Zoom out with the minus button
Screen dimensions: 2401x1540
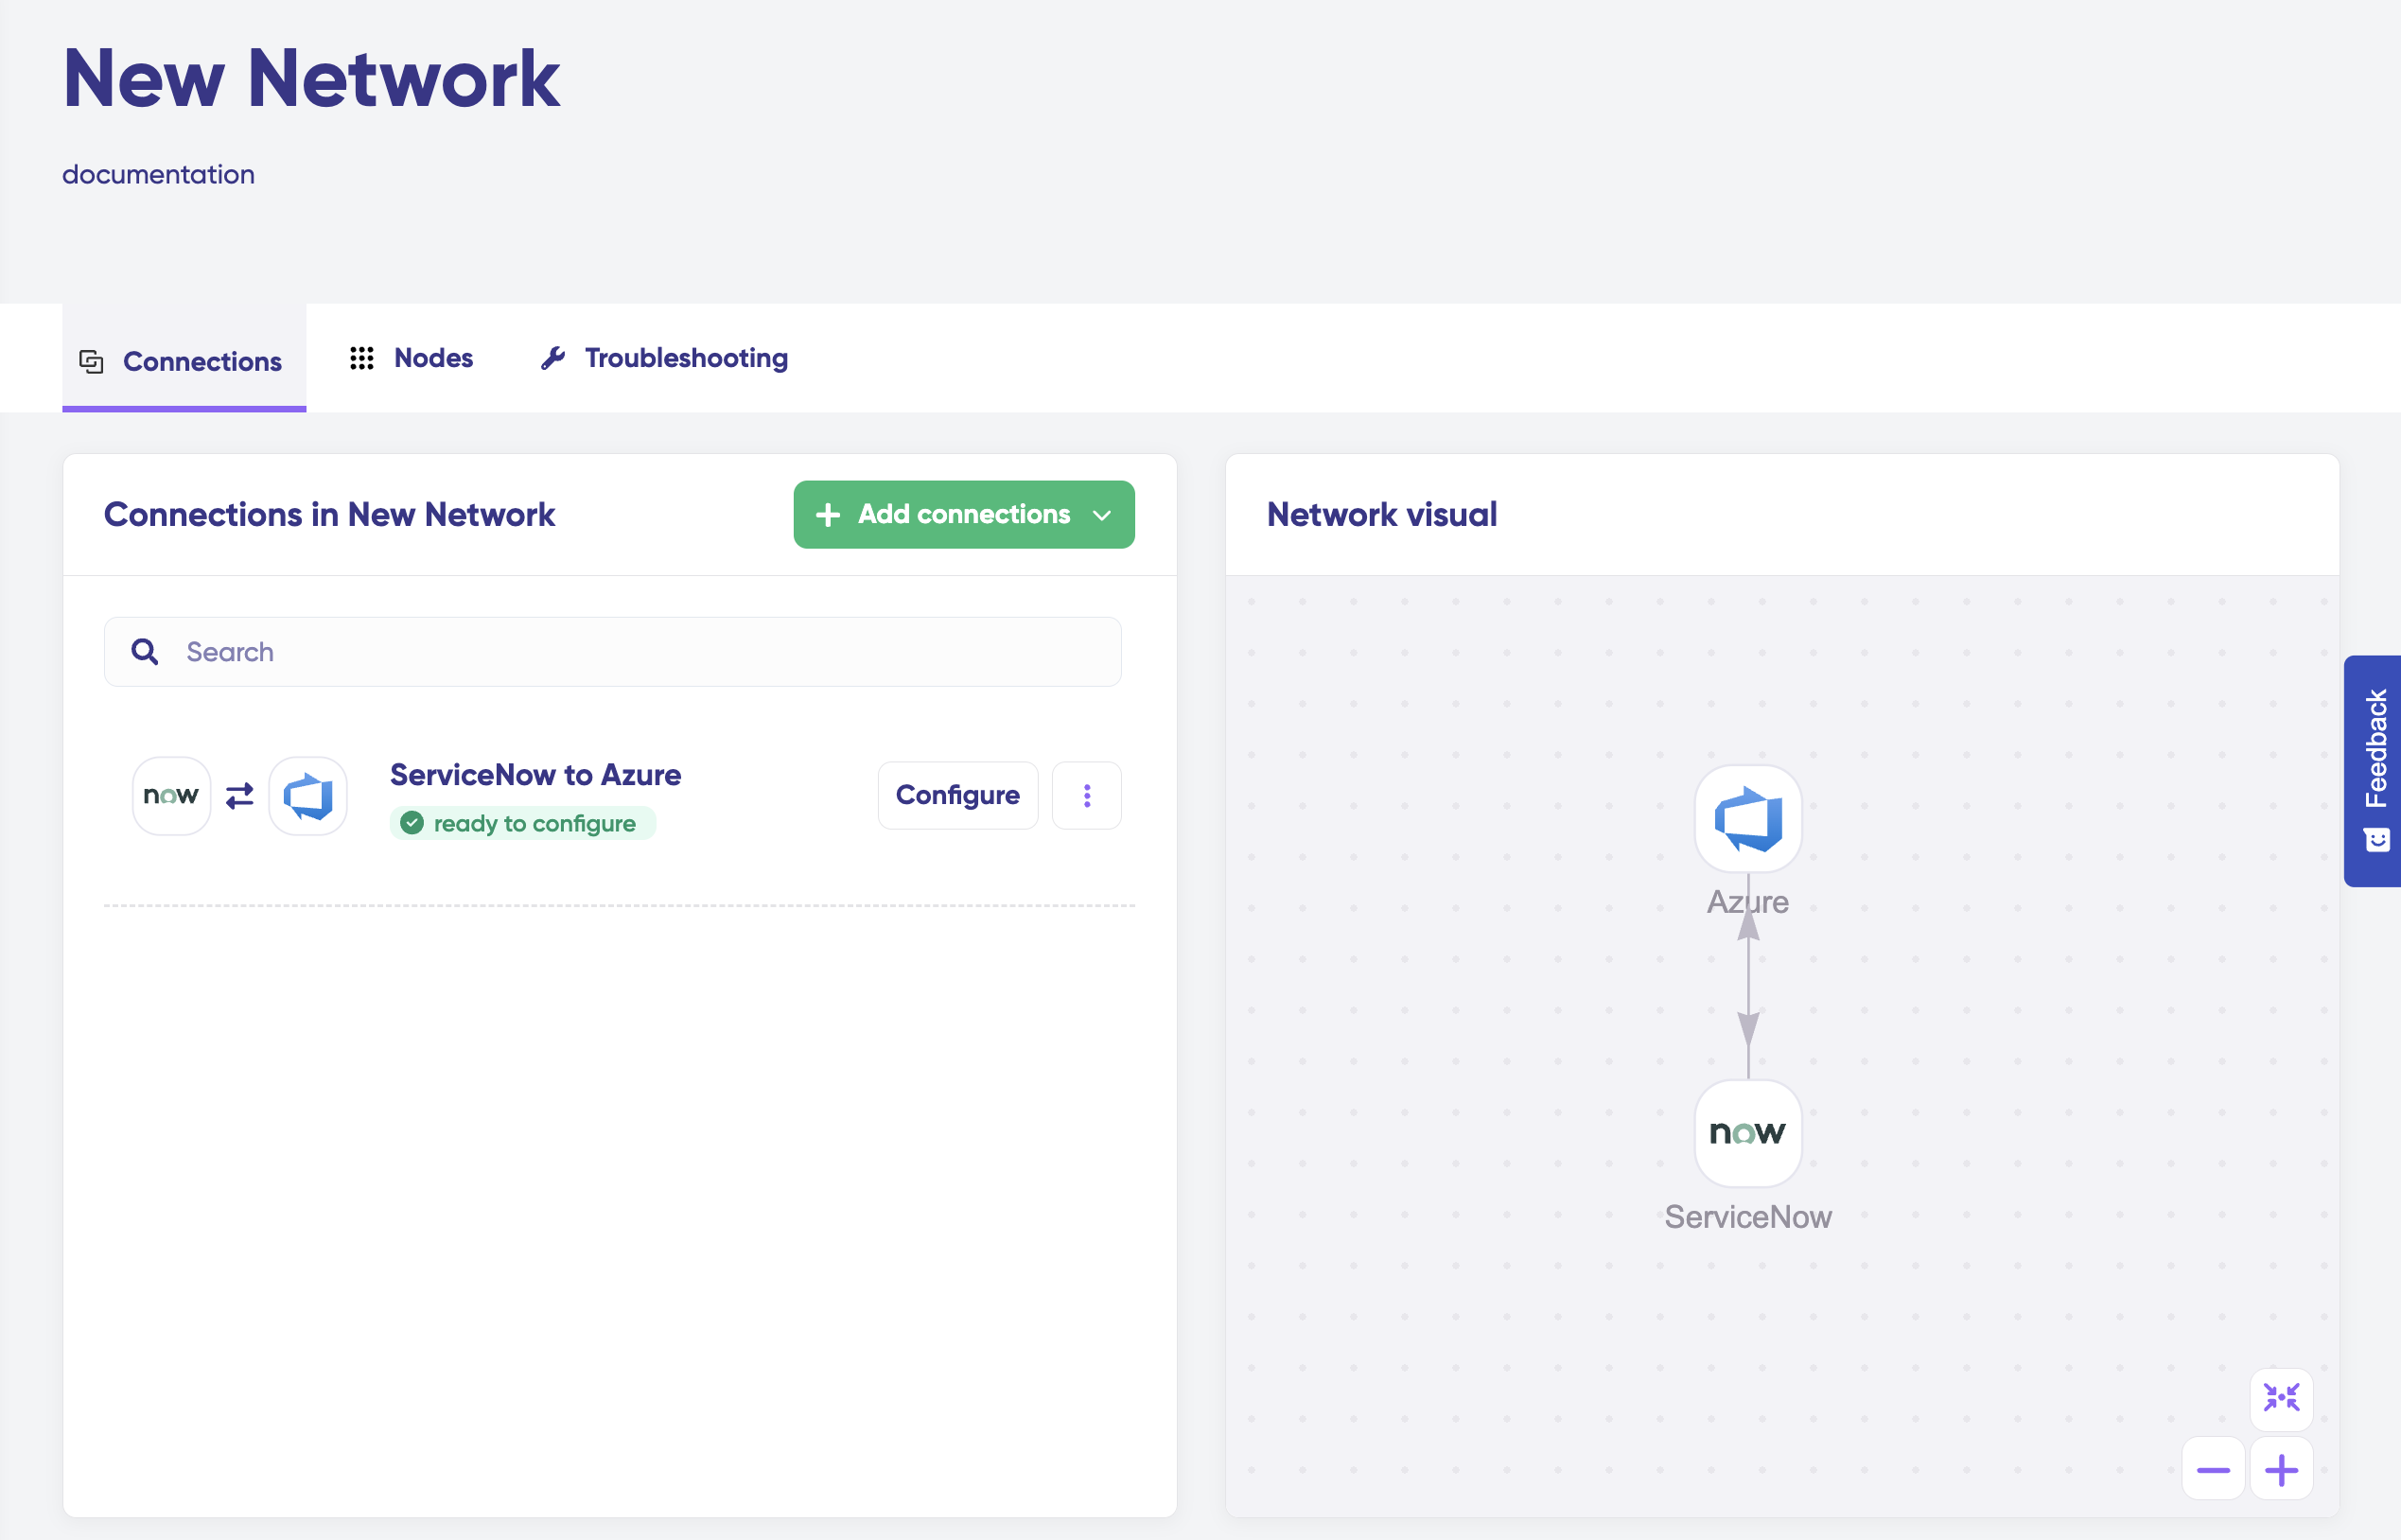coord(2213,1470)
